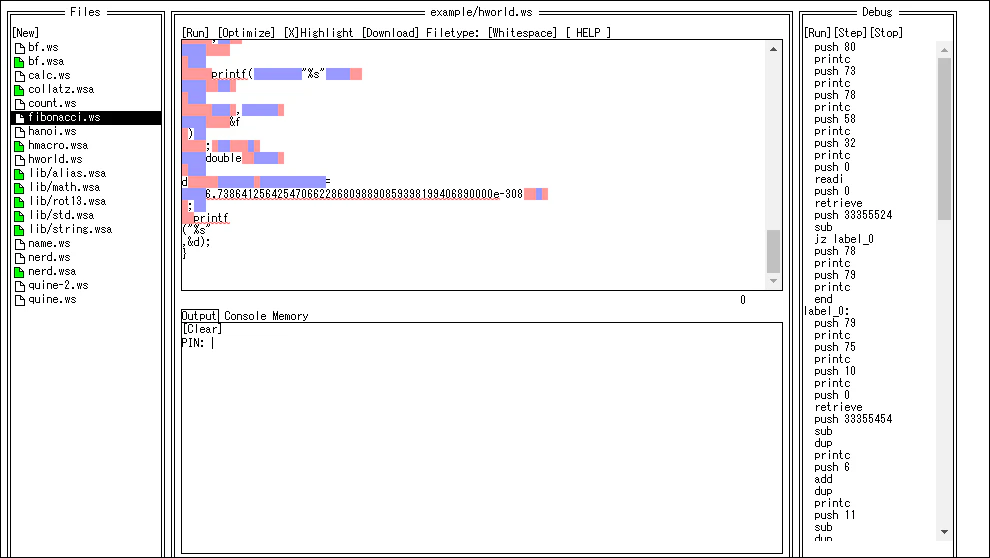
Task: Switch to the Output tab
Action: 200,316
